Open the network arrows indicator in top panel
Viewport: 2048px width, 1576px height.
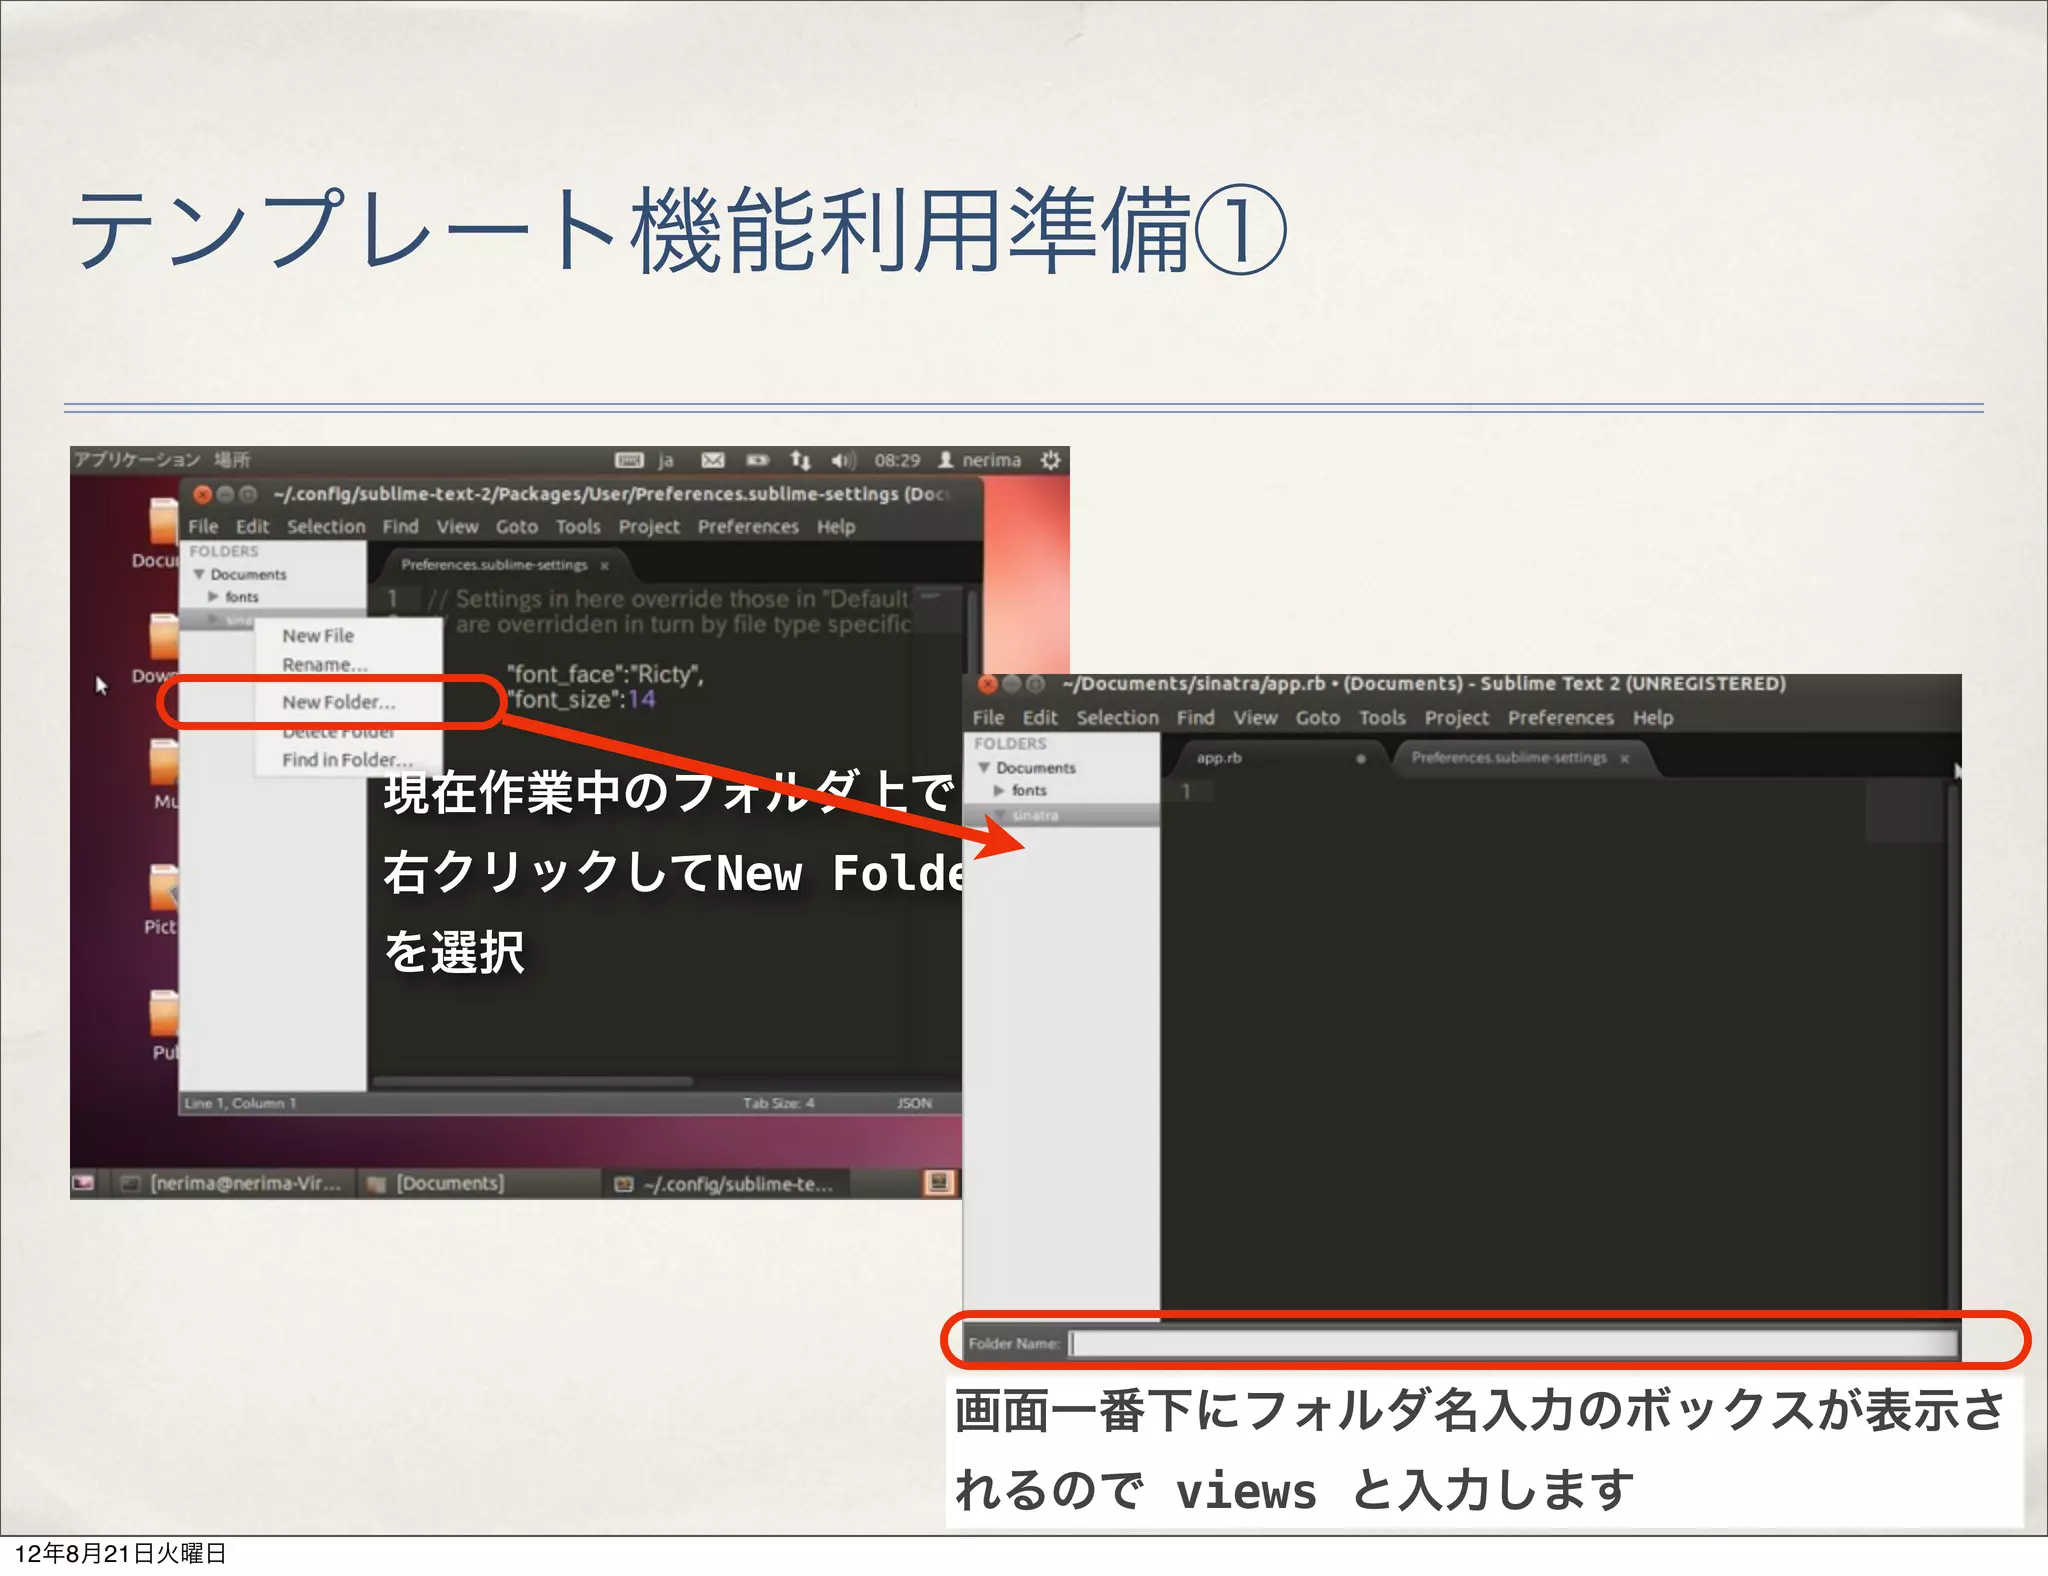coord(800,460)
